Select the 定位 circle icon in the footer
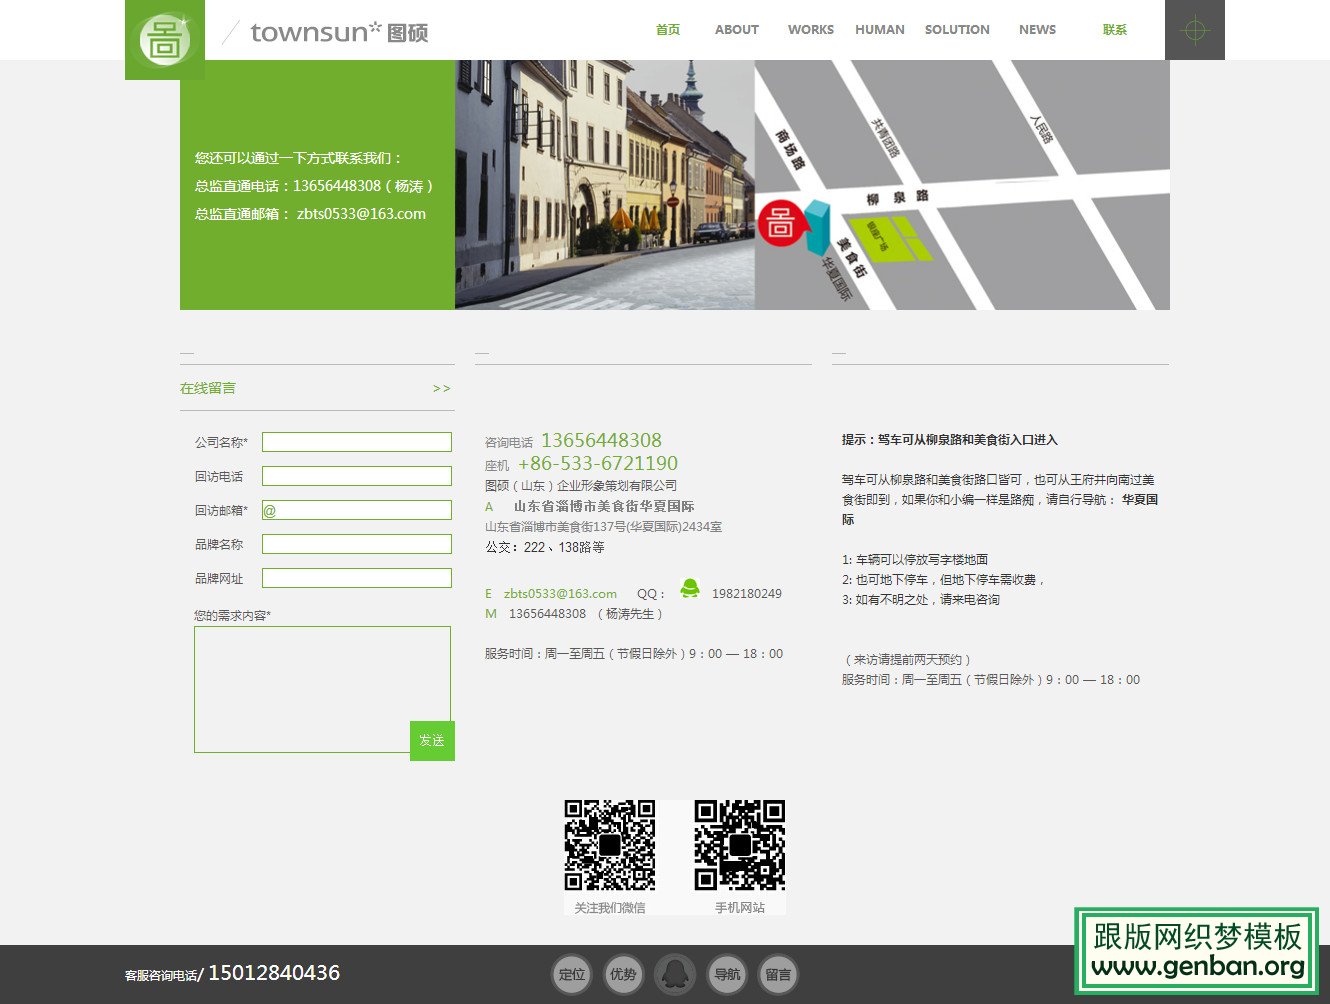Image resolution: width=1330 pixels, height=1004 pixels. [572, 973]
